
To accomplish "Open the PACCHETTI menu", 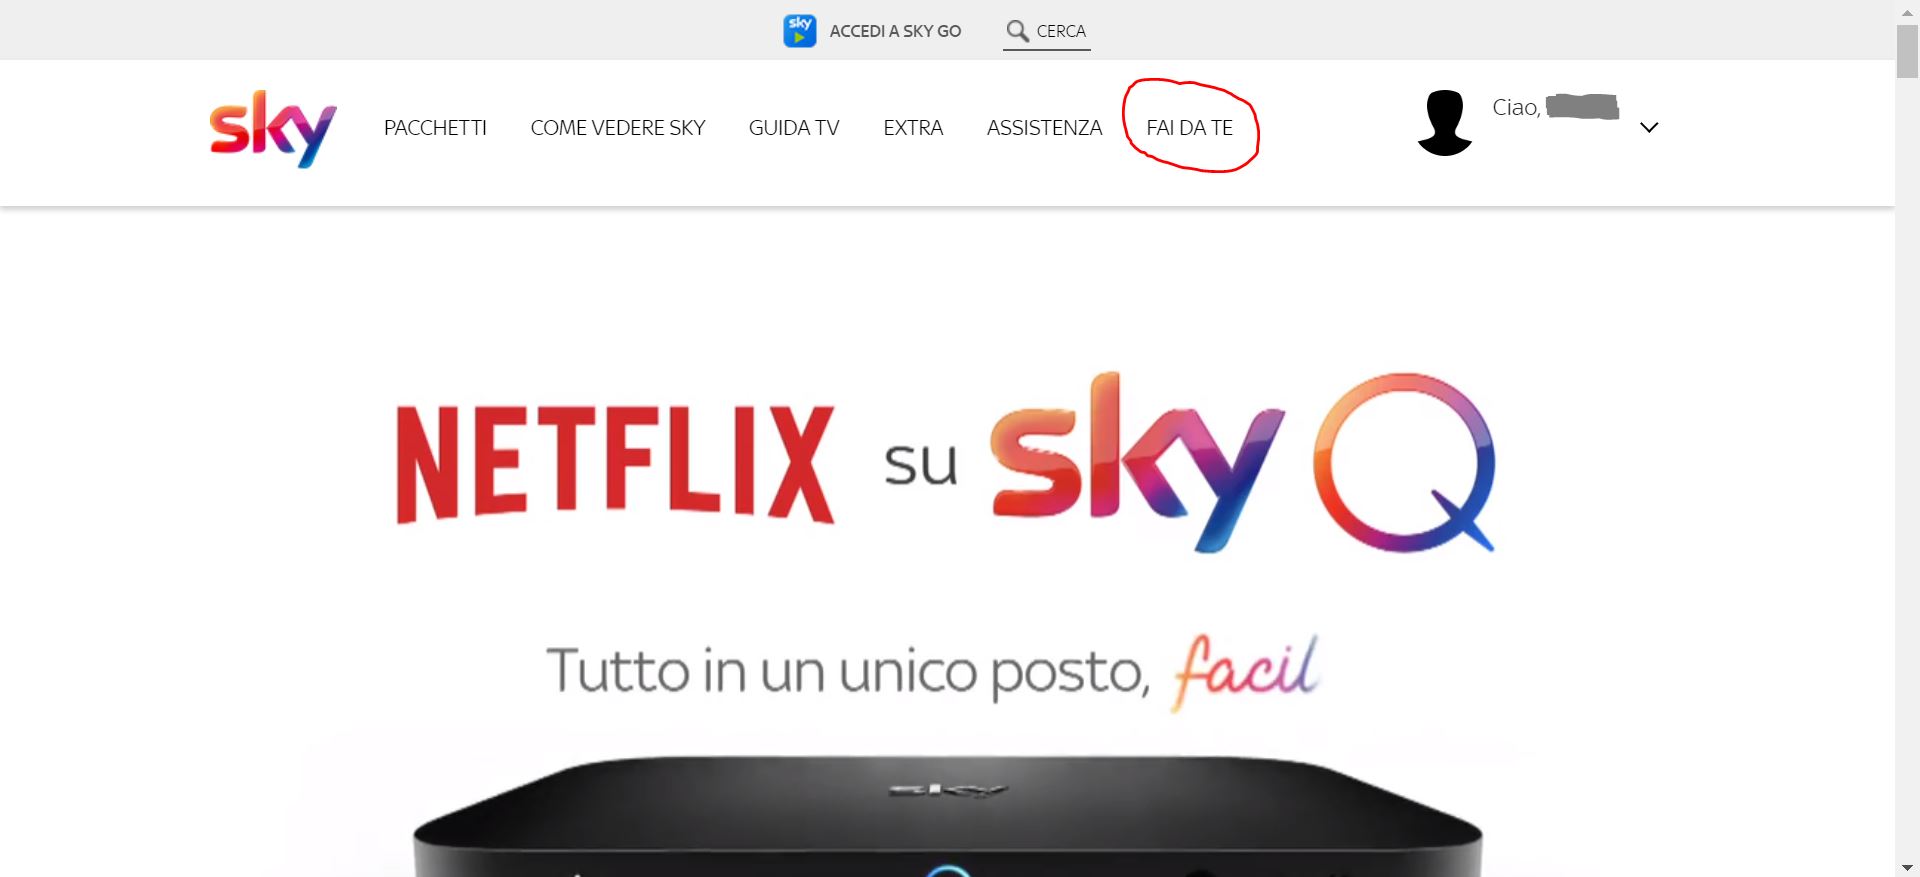I will (435, 128).
